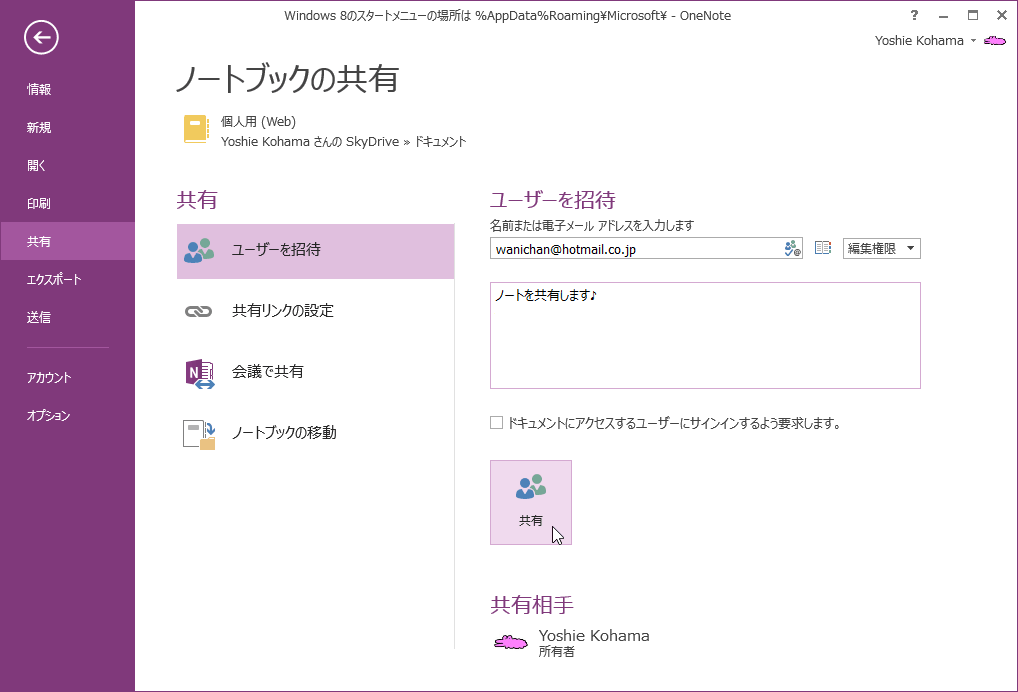Select 共有リンクの設定 option

coord(316,311)
